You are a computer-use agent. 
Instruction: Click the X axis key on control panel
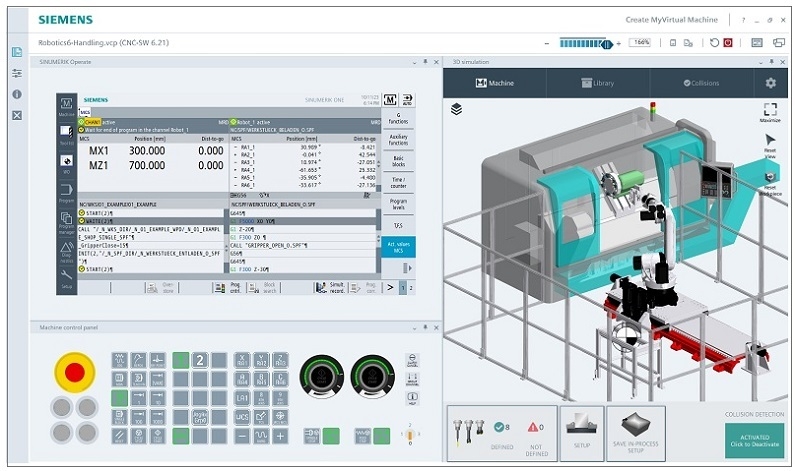click(242, 360)
